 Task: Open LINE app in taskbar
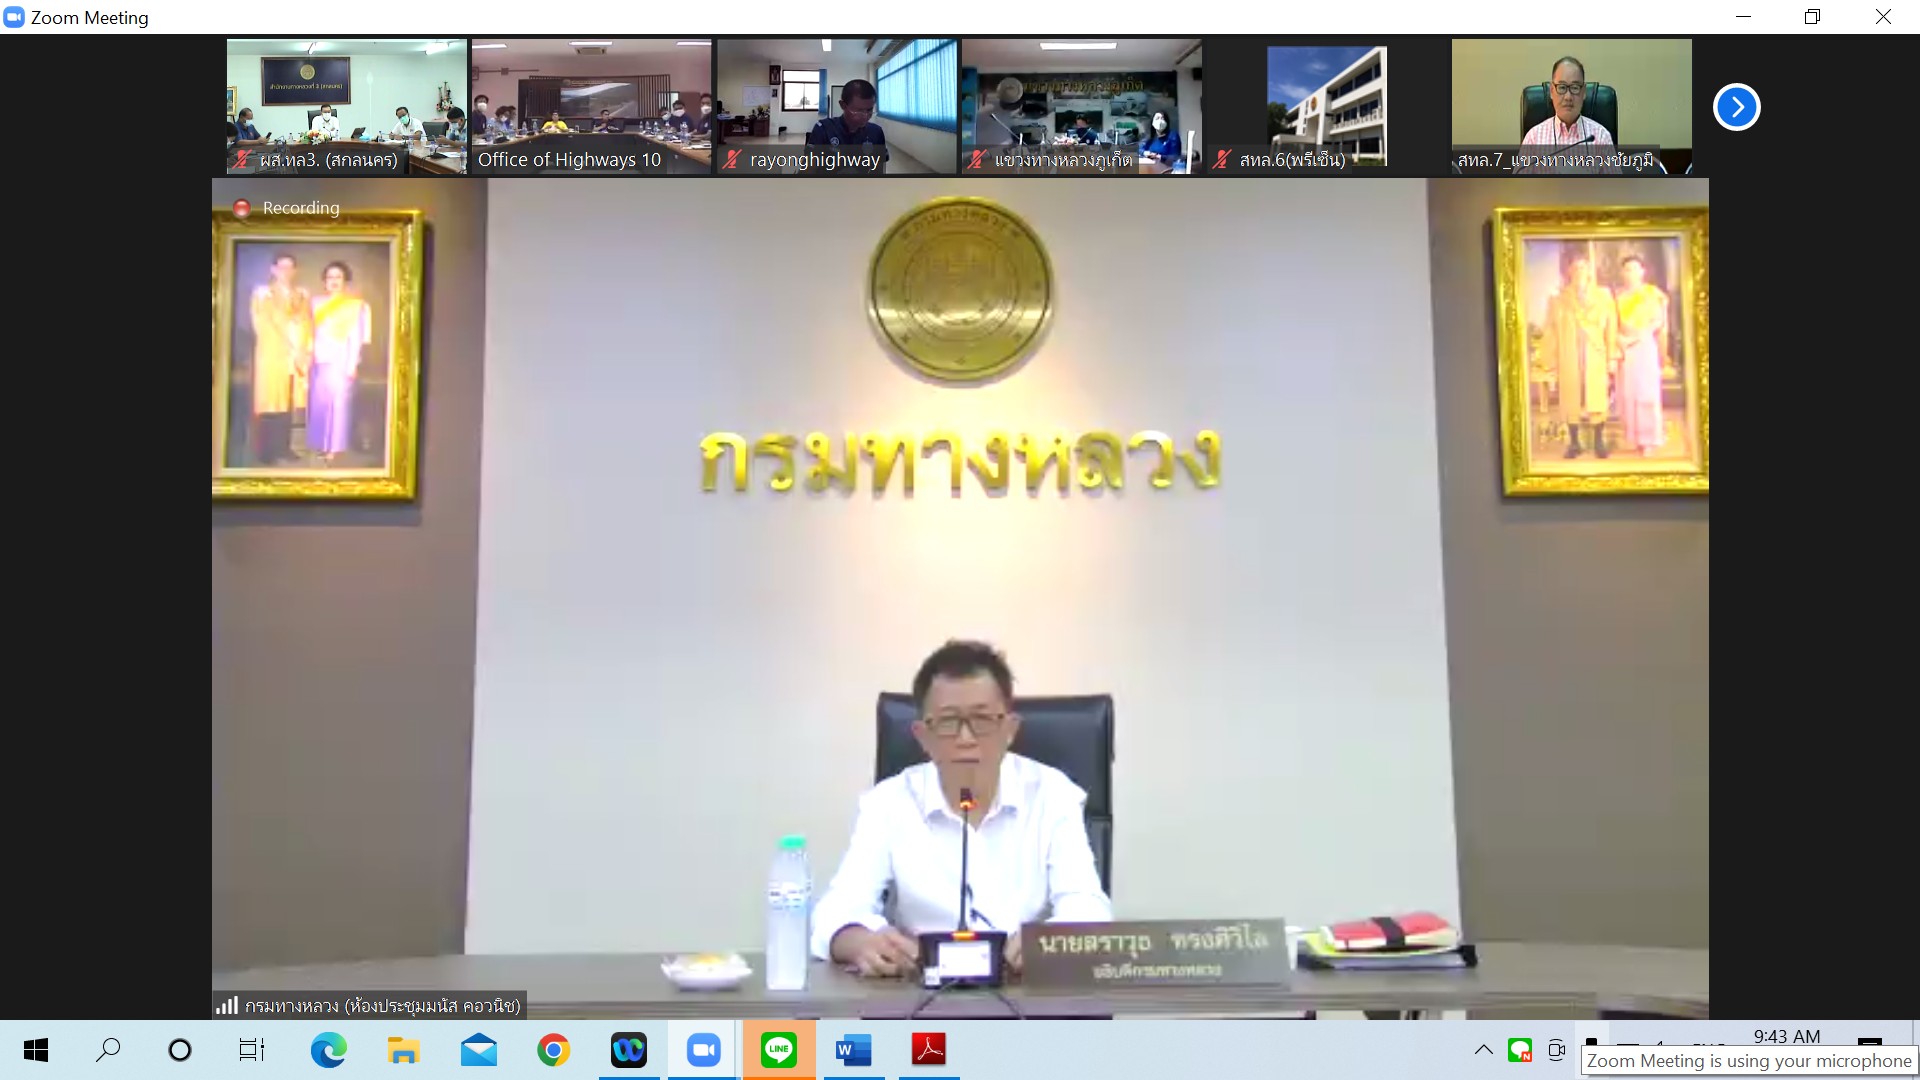coord(779,1050)
